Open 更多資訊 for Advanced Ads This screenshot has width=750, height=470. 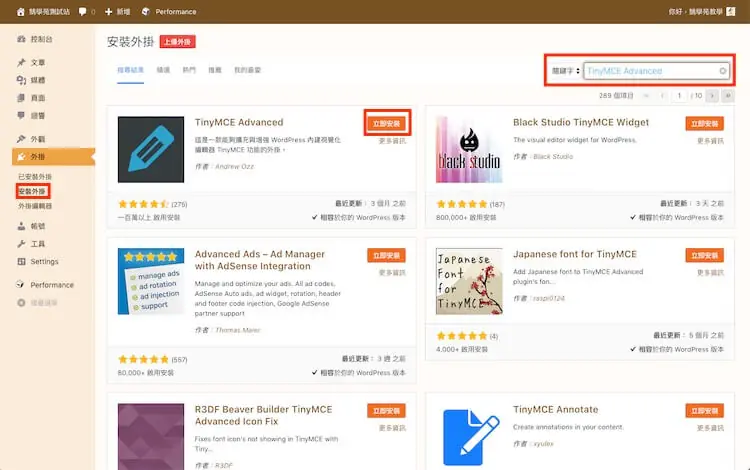coord(392,273)
